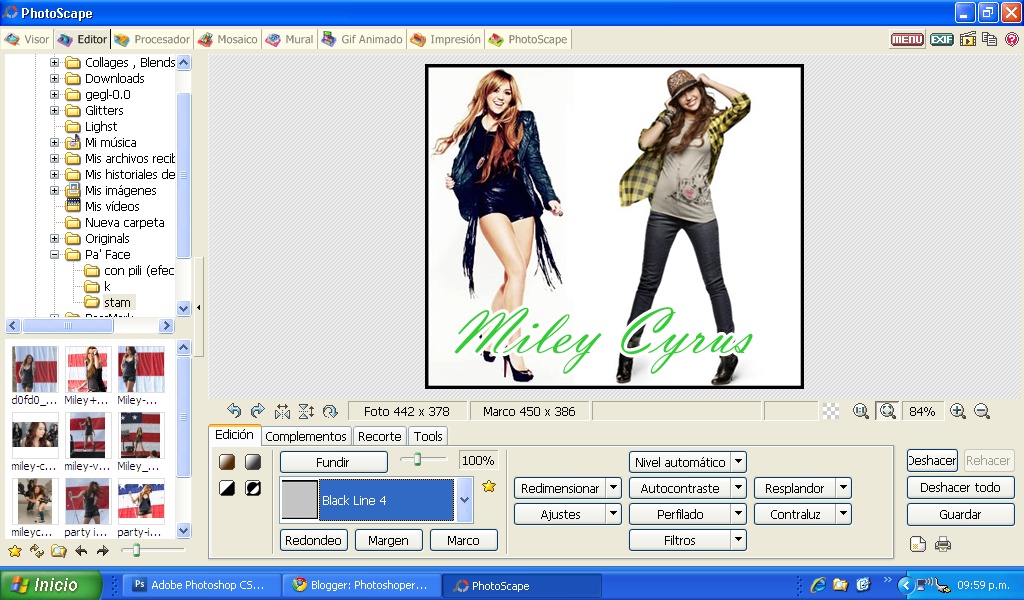Switch to the Recorte tab
The image size is (1024, 600).
[379, 436]
